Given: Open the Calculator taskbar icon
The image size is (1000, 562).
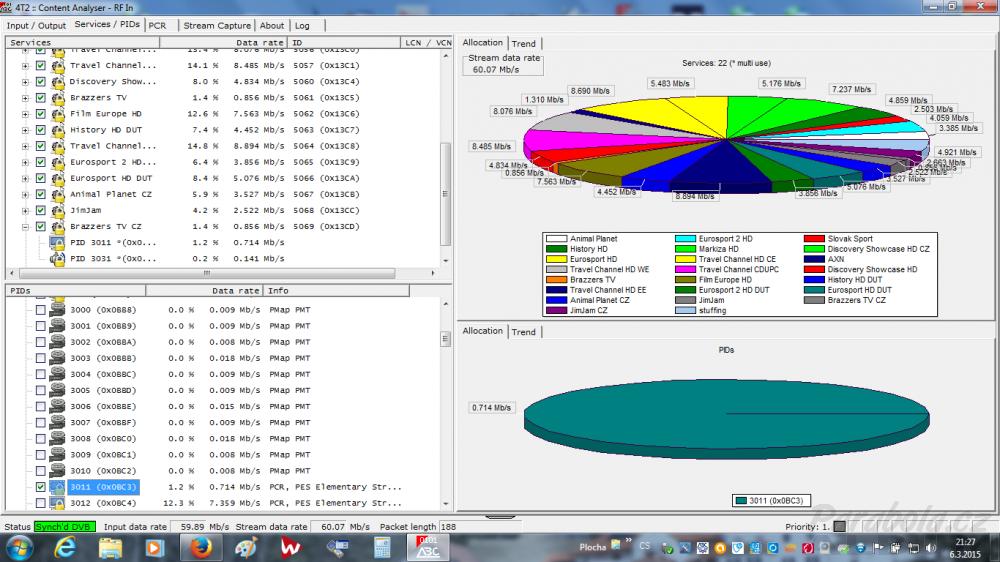Looking at the screenshot, I should tap(383, 548).
